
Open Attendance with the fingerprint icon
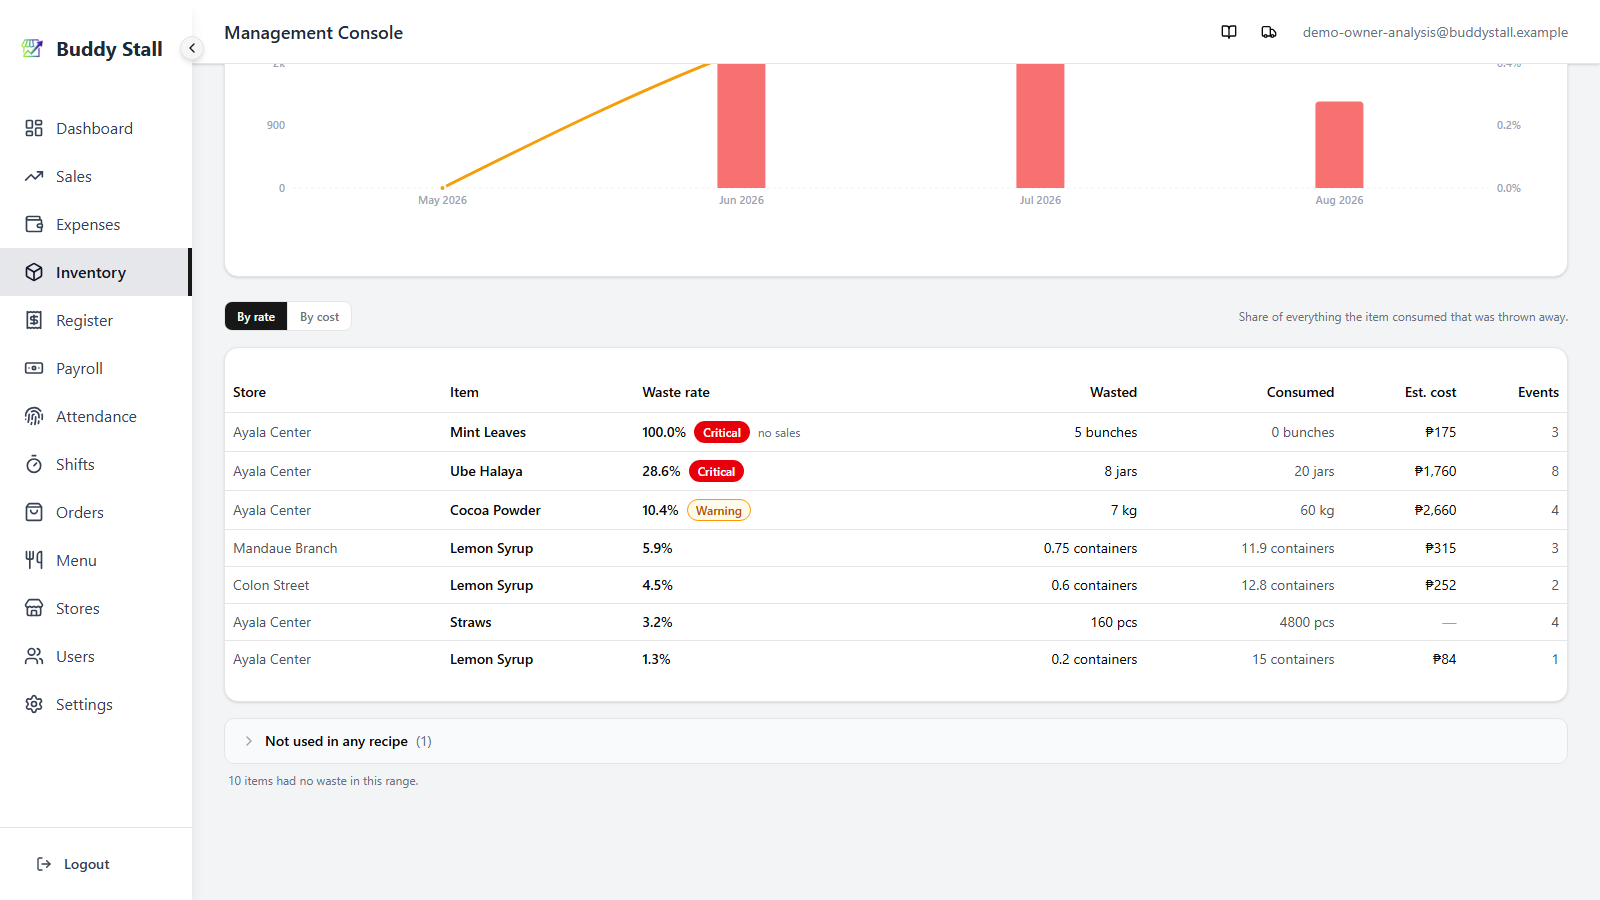[34, 416]
